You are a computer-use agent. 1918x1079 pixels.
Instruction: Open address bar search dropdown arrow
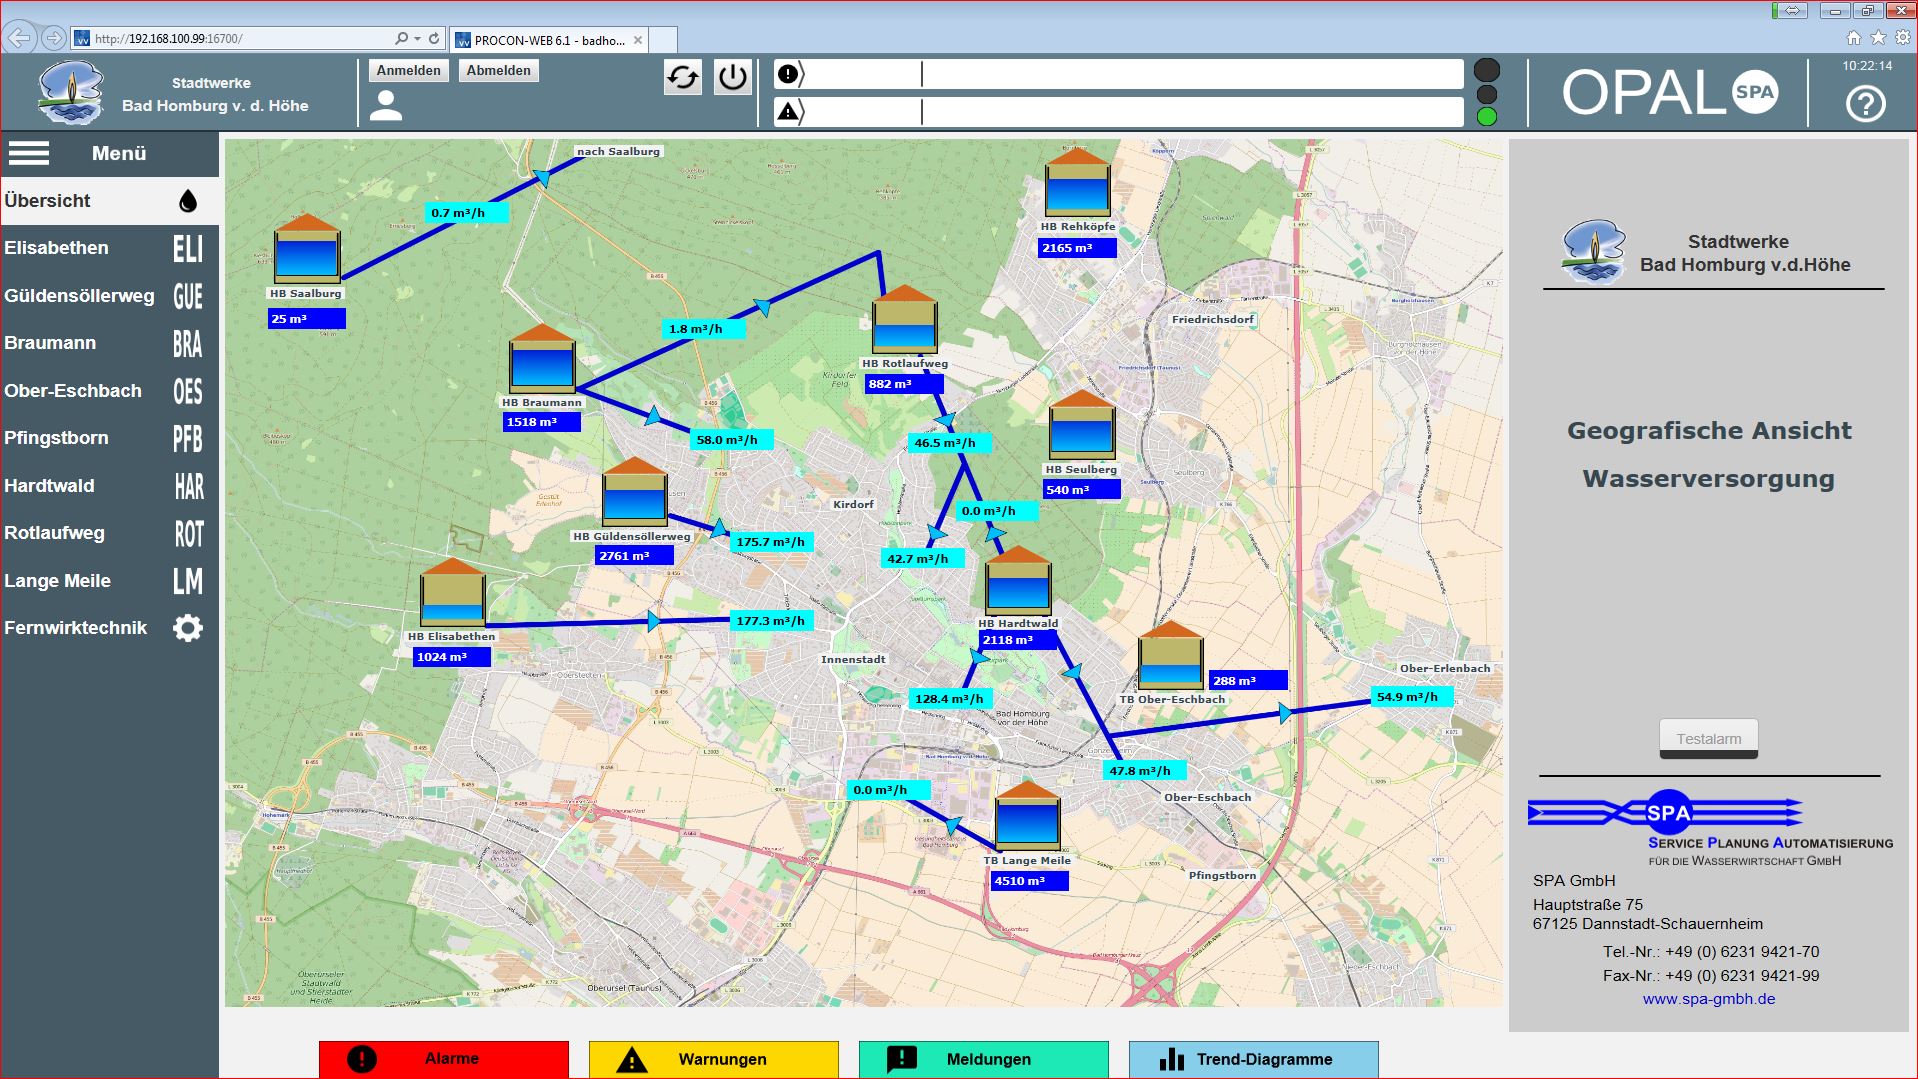417,39
